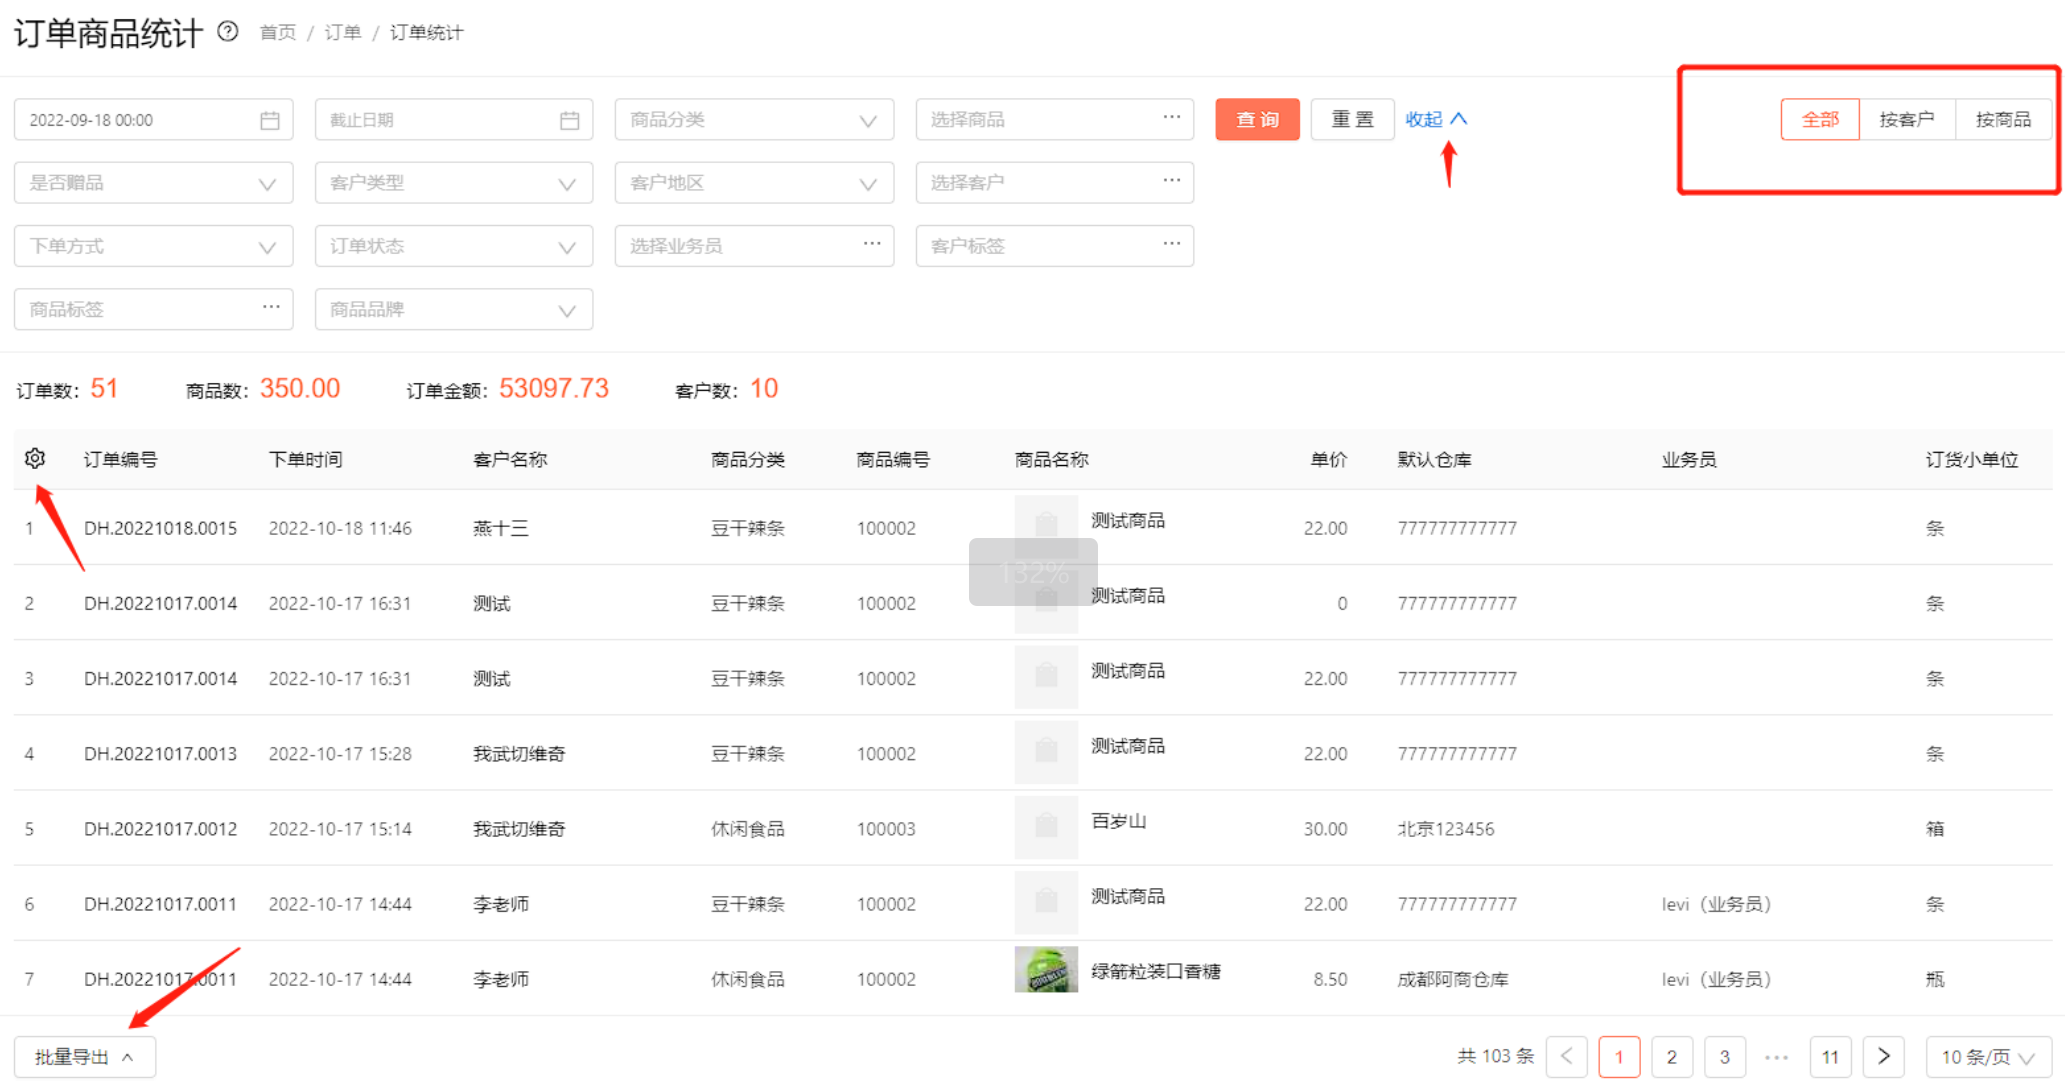2065x1087 pixels.
Task: Click the 截止日期 end date field
Action: (x=454, y=120)
